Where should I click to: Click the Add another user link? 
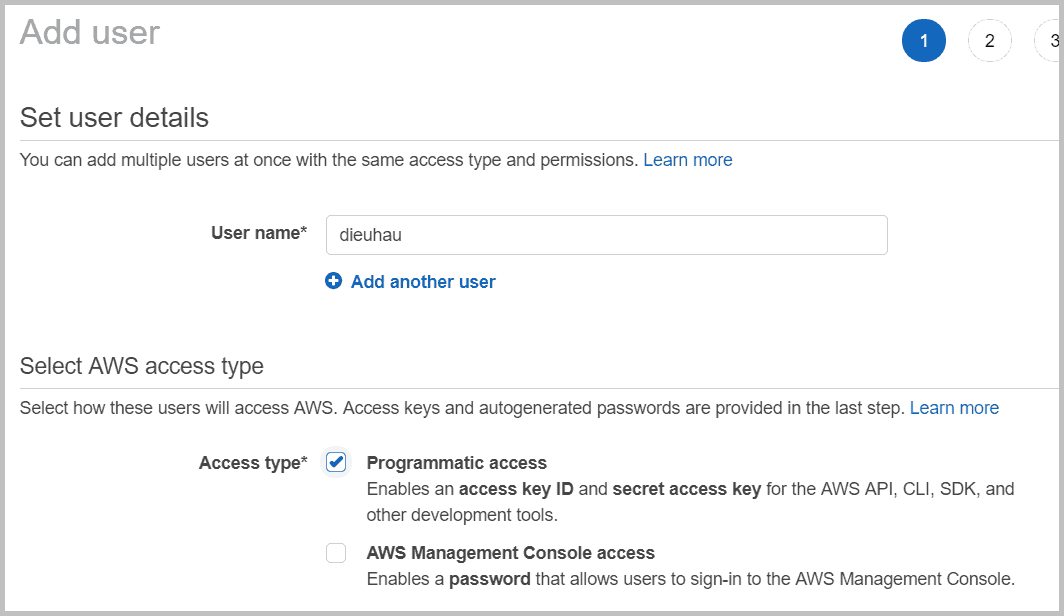tap(423, 282)
